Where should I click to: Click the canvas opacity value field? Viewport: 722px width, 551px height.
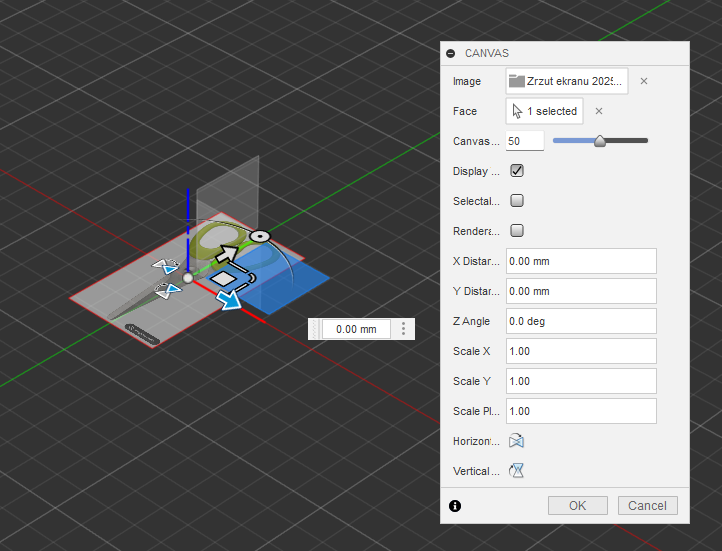click(x=525, y=141)
